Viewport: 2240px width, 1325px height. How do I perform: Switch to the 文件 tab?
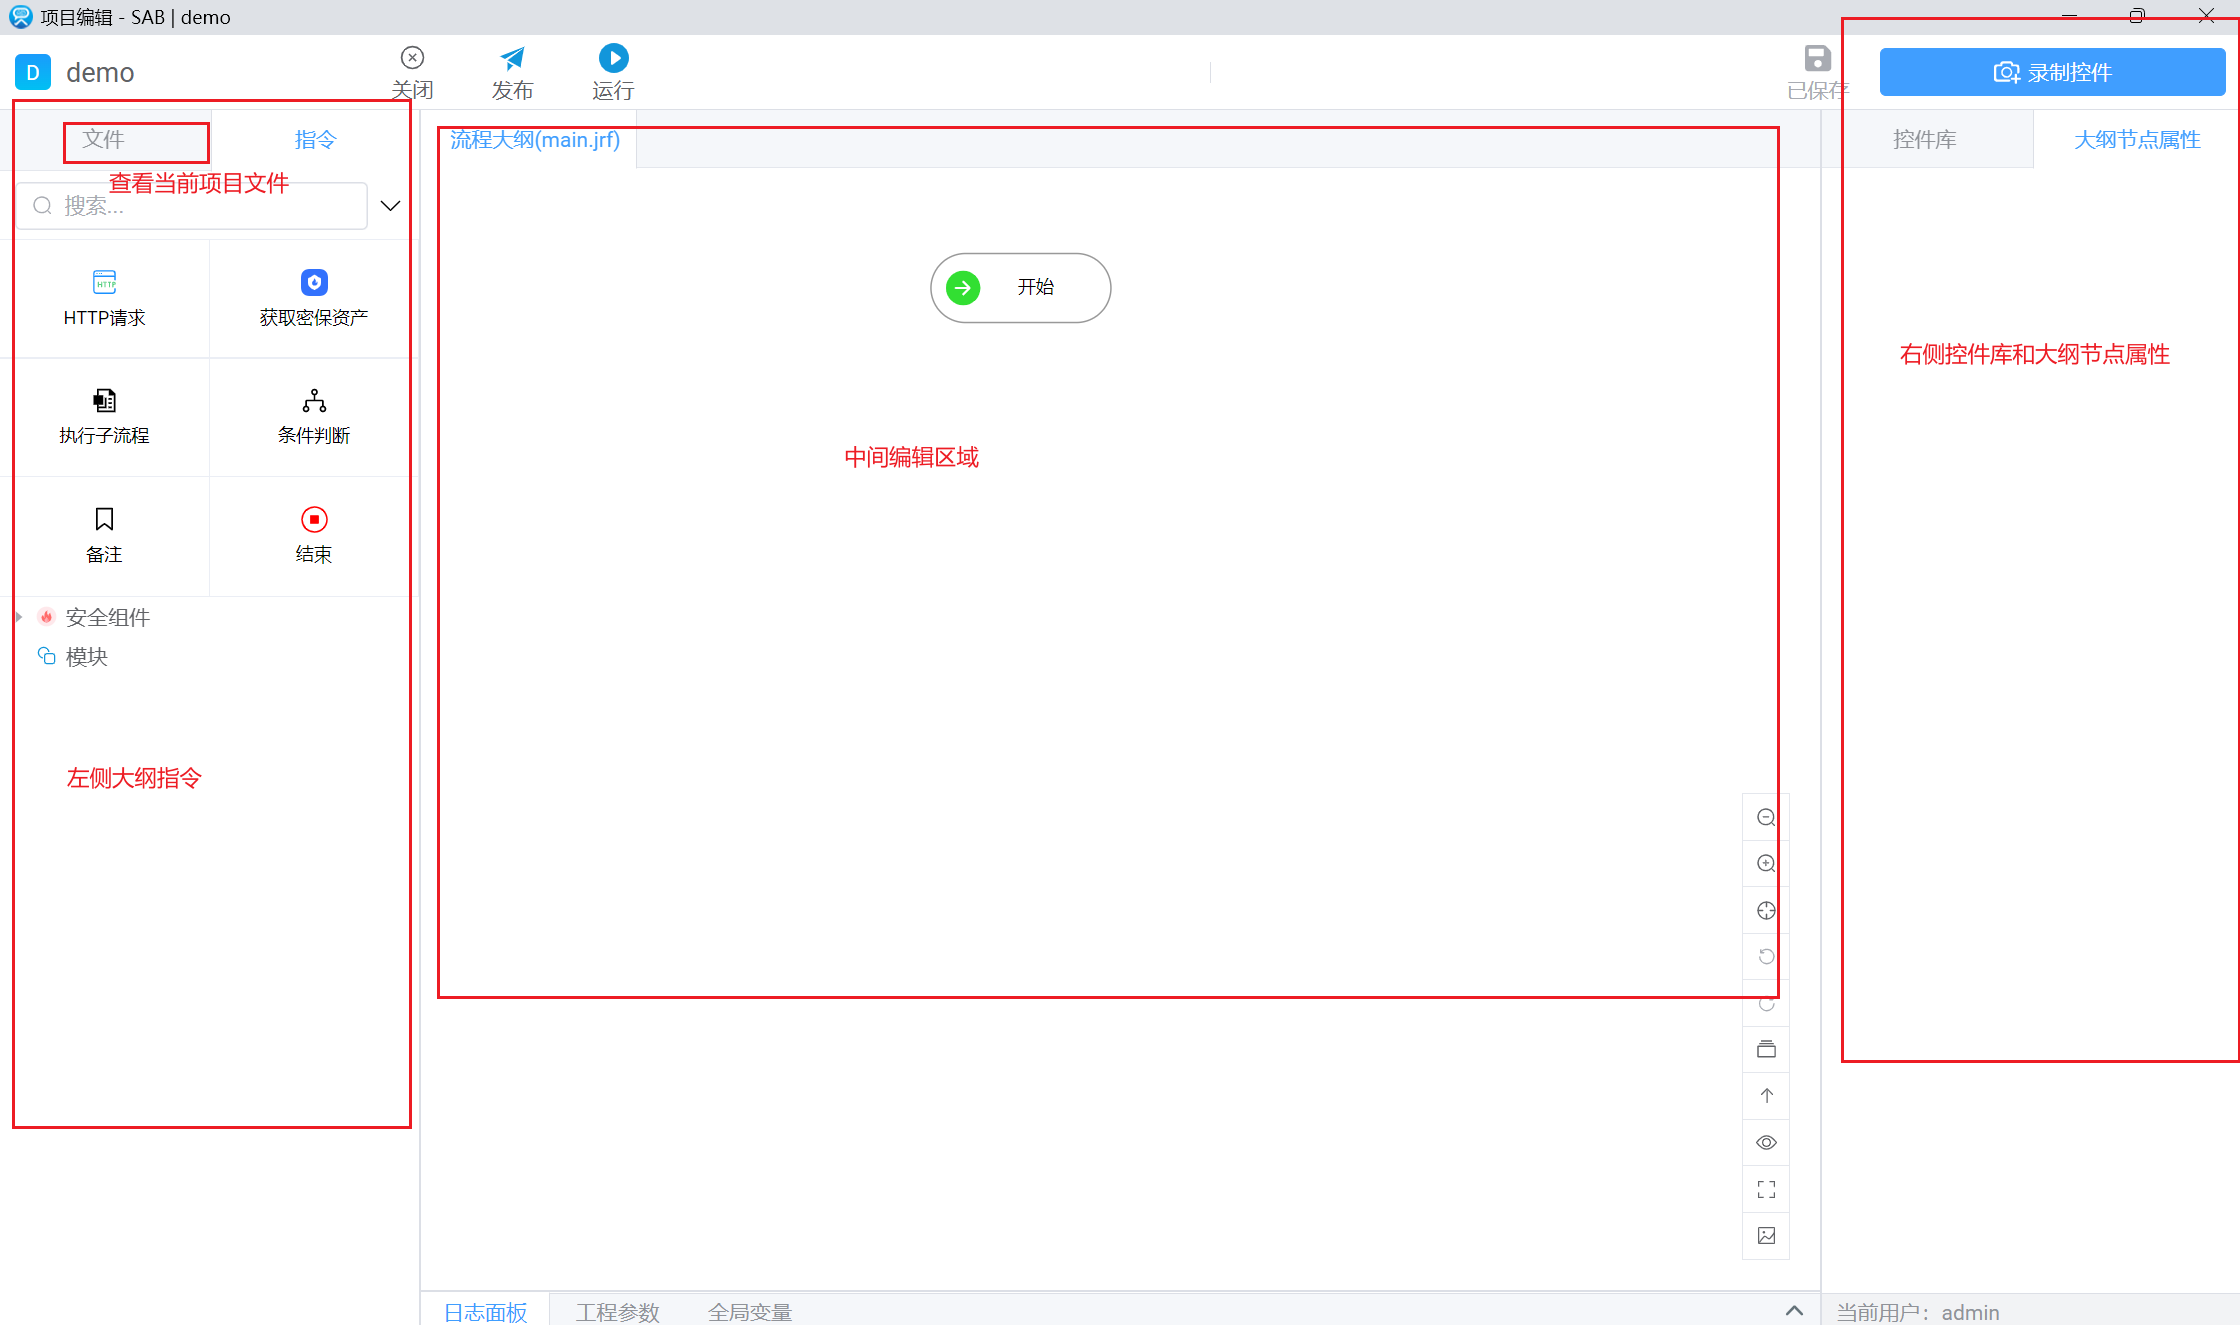104,139
